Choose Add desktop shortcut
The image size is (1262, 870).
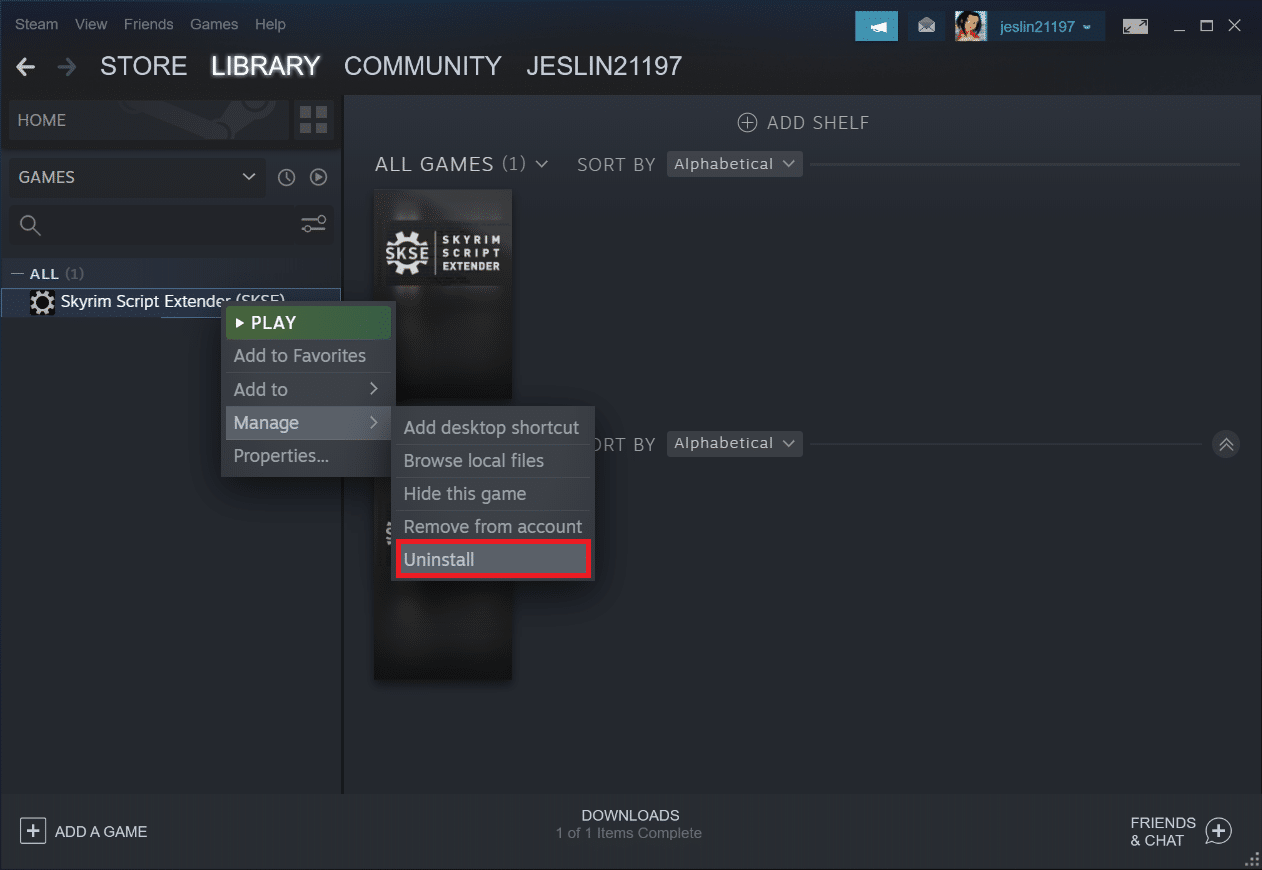click(492, 427)
